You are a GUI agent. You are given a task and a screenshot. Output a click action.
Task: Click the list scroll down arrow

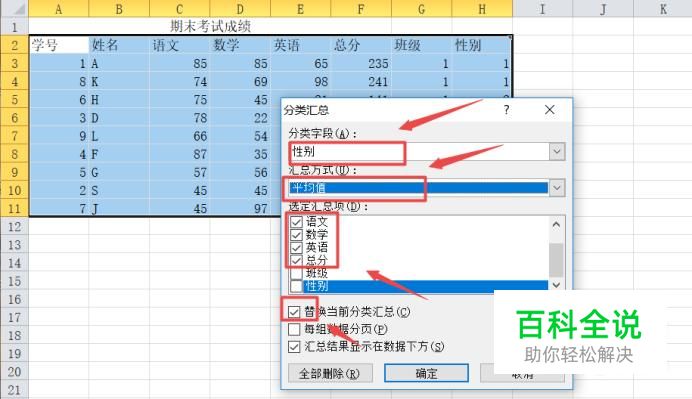coord(557,285)
